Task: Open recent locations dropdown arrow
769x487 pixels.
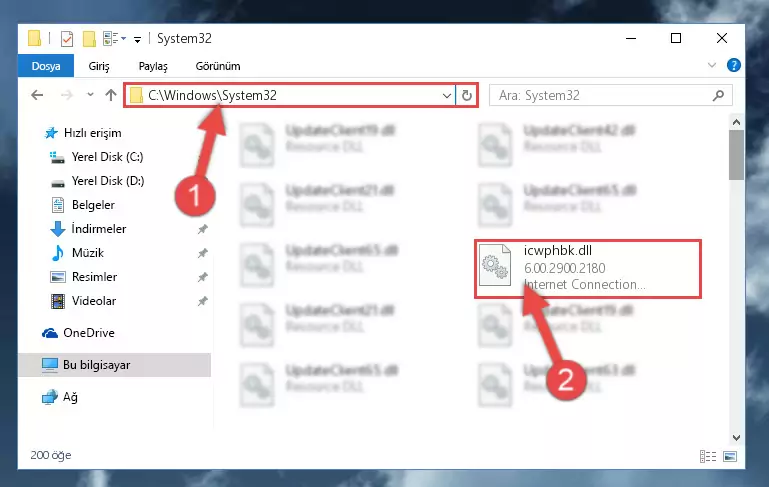Action: [x=90, y=95]
